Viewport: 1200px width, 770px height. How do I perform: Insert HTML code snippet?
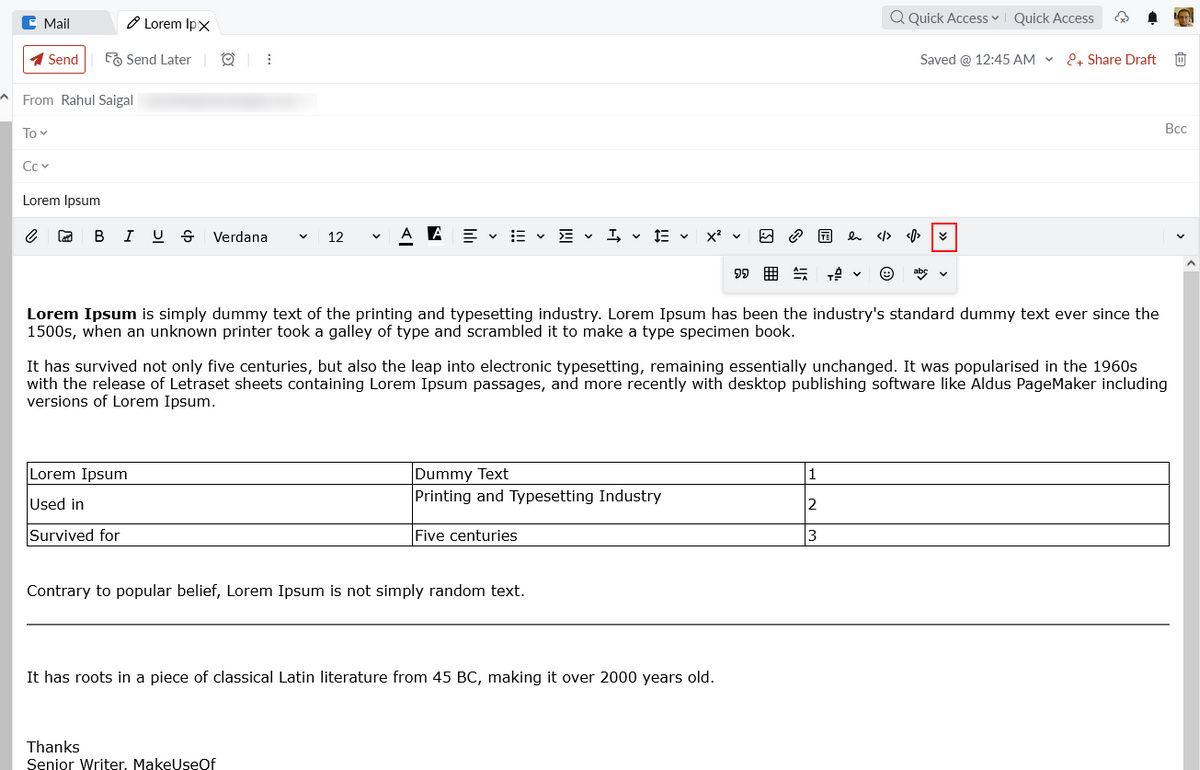pos(884,236)
